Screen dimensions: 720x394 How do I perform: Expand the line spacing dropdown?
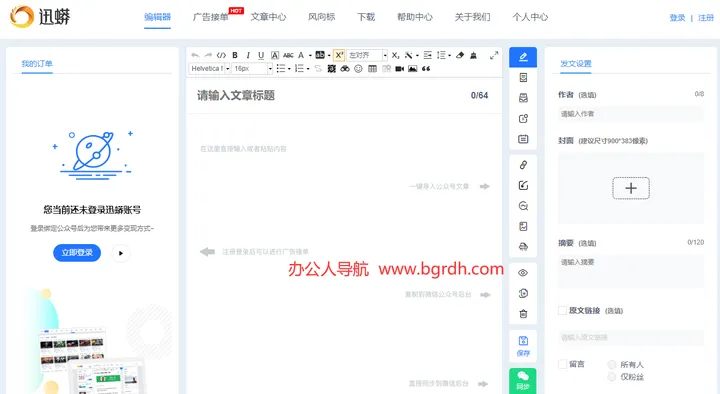click(x=449, y=56)
